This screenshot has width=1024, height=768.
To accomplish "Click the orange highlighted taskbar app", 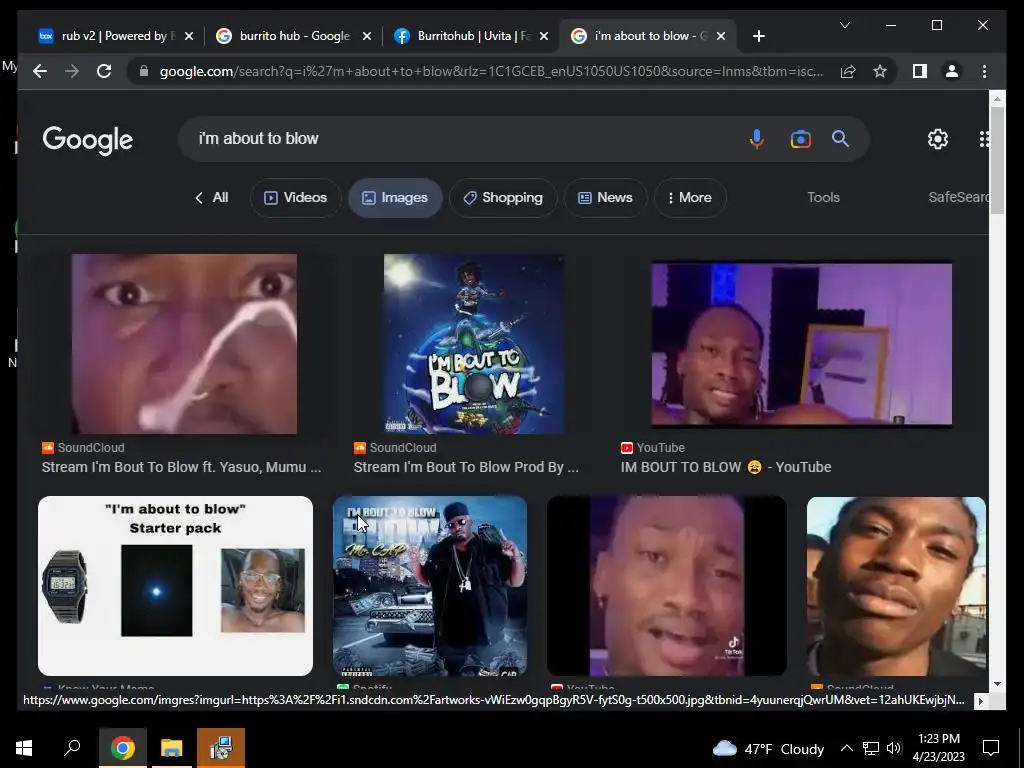I will click(x=221, y=748).
